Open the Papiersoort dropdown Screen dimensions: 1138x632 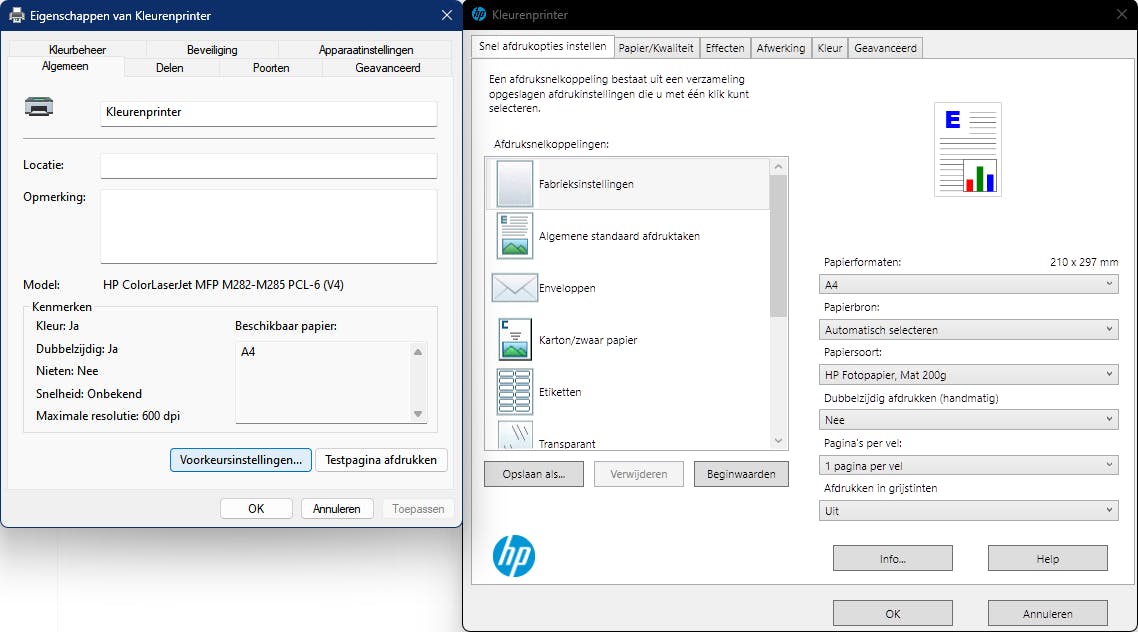[x=968, y=375]
